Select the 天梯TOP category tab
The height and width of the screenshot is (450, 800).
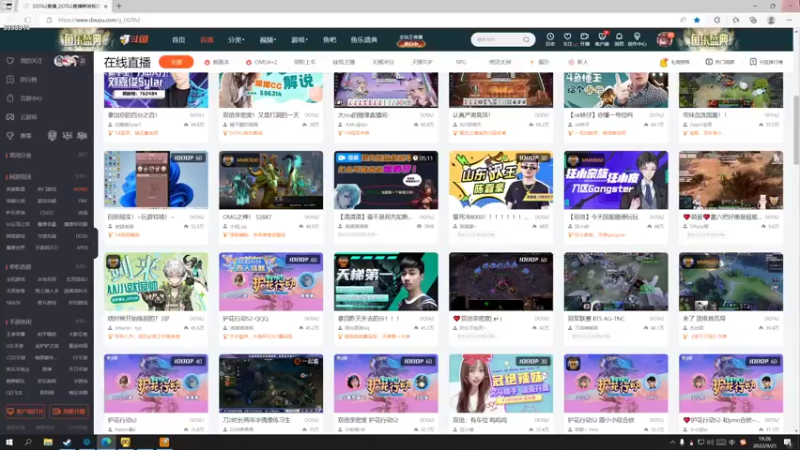422,62
